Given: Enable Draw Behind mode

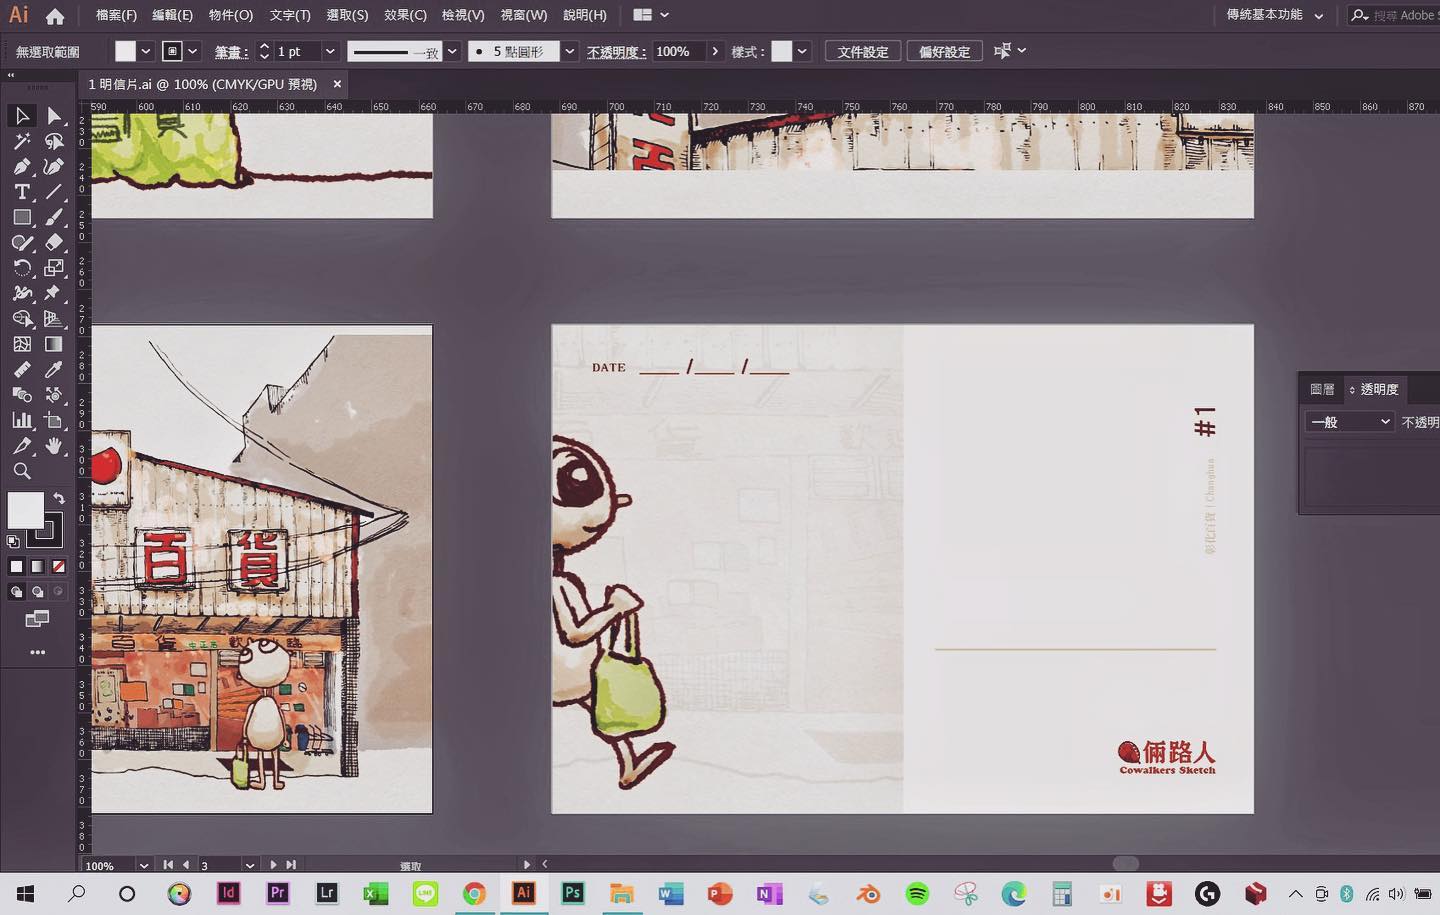Looking at the screenshot, I should click(37, 592).
